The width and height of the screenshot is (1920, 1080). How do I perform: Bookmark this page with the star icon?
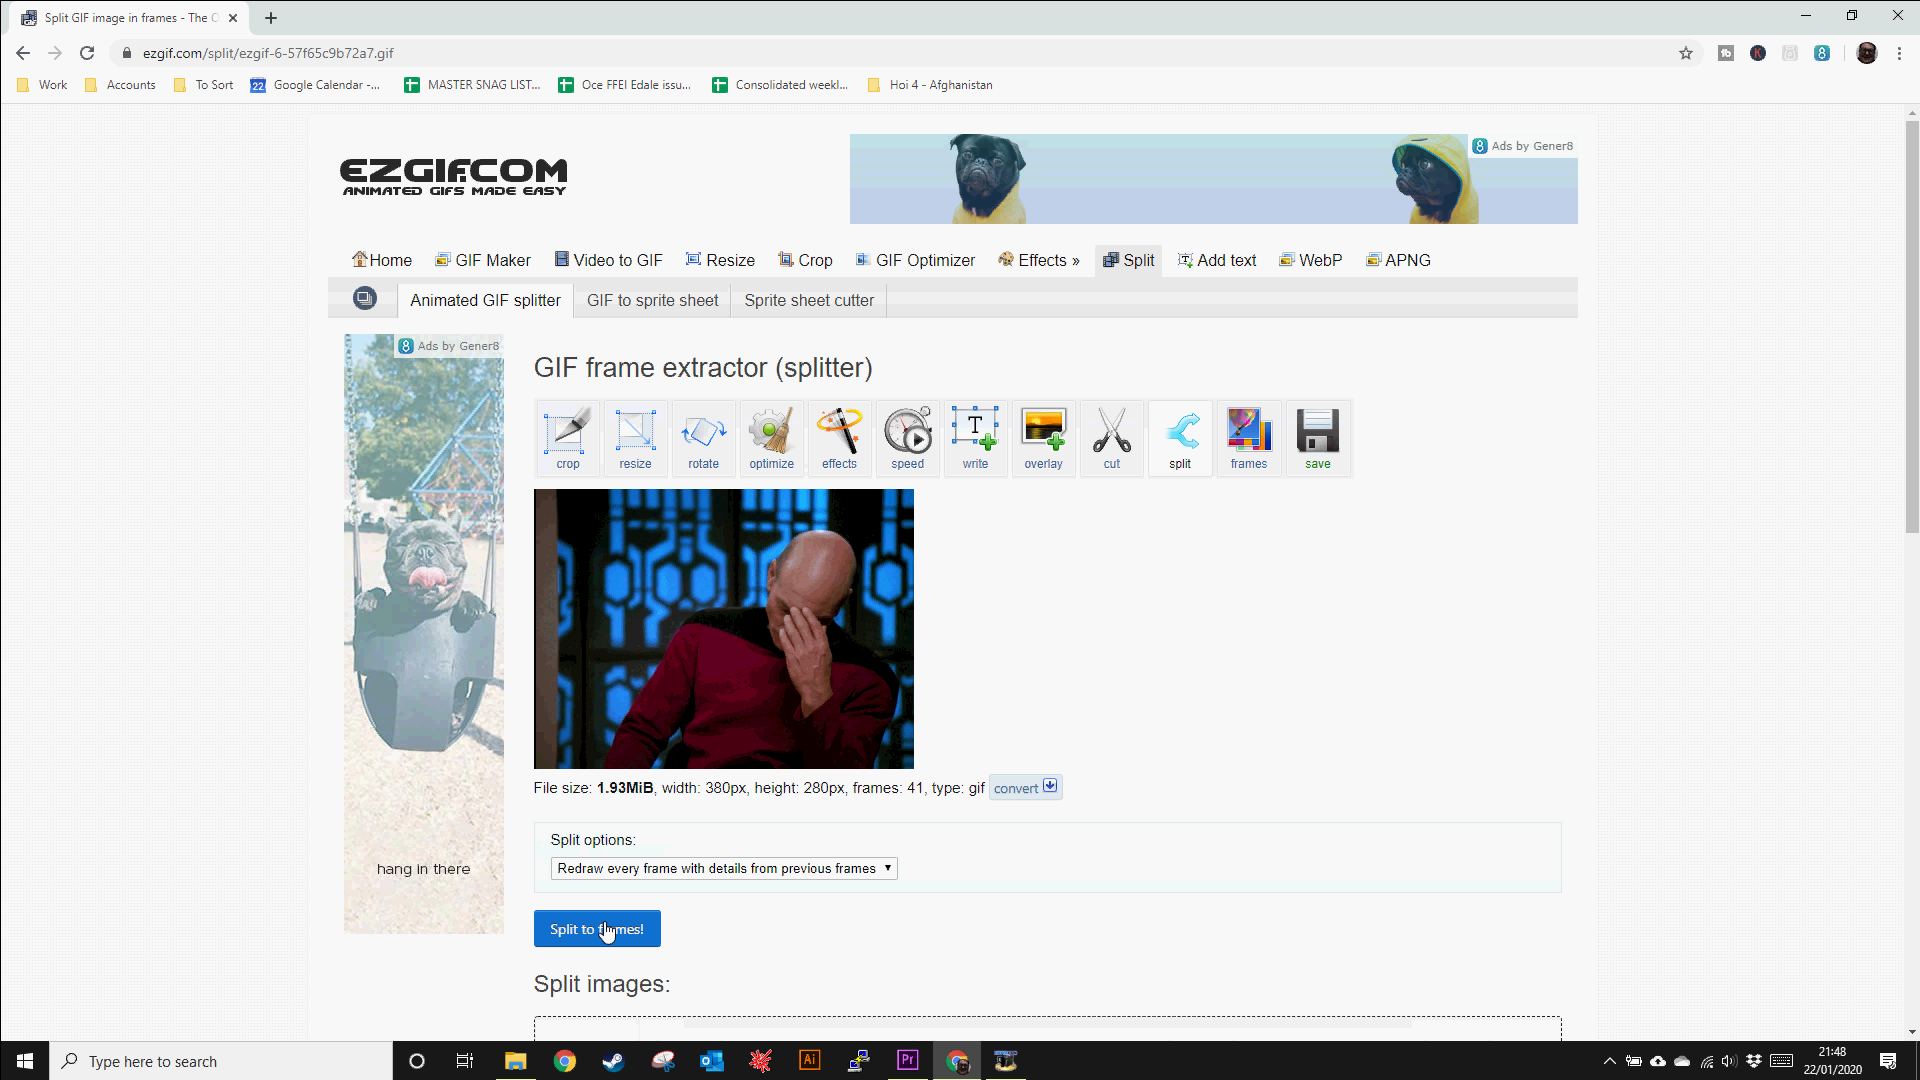[x=1686, y=53]
